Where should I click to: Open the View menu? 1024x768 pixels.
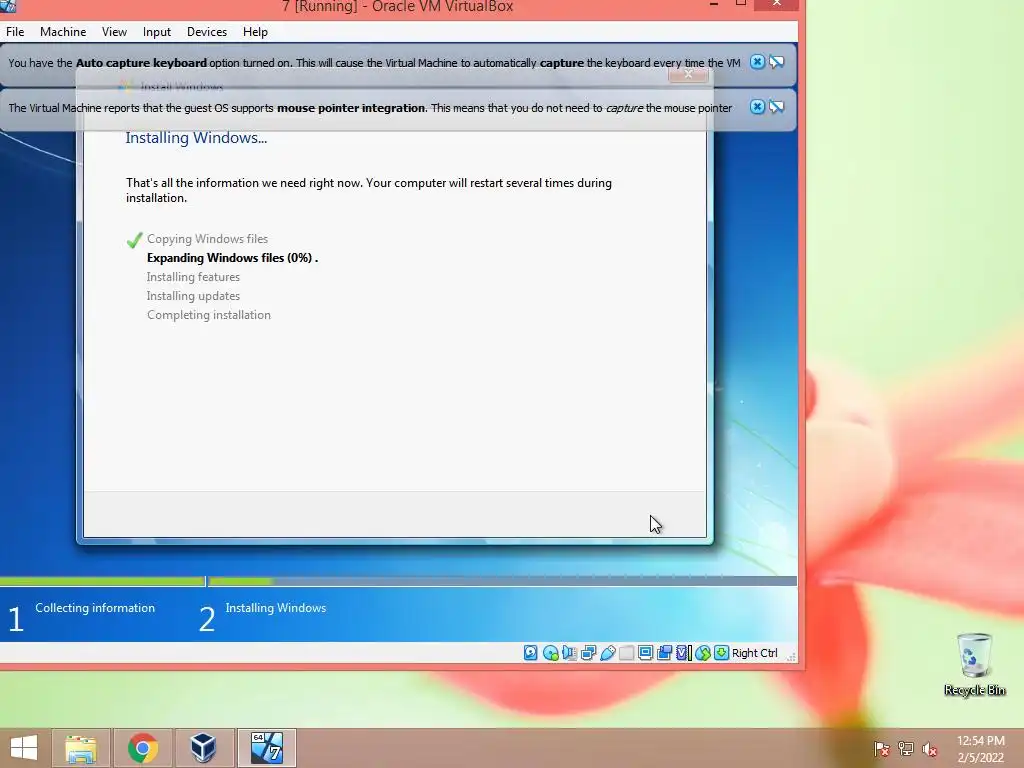114,31
